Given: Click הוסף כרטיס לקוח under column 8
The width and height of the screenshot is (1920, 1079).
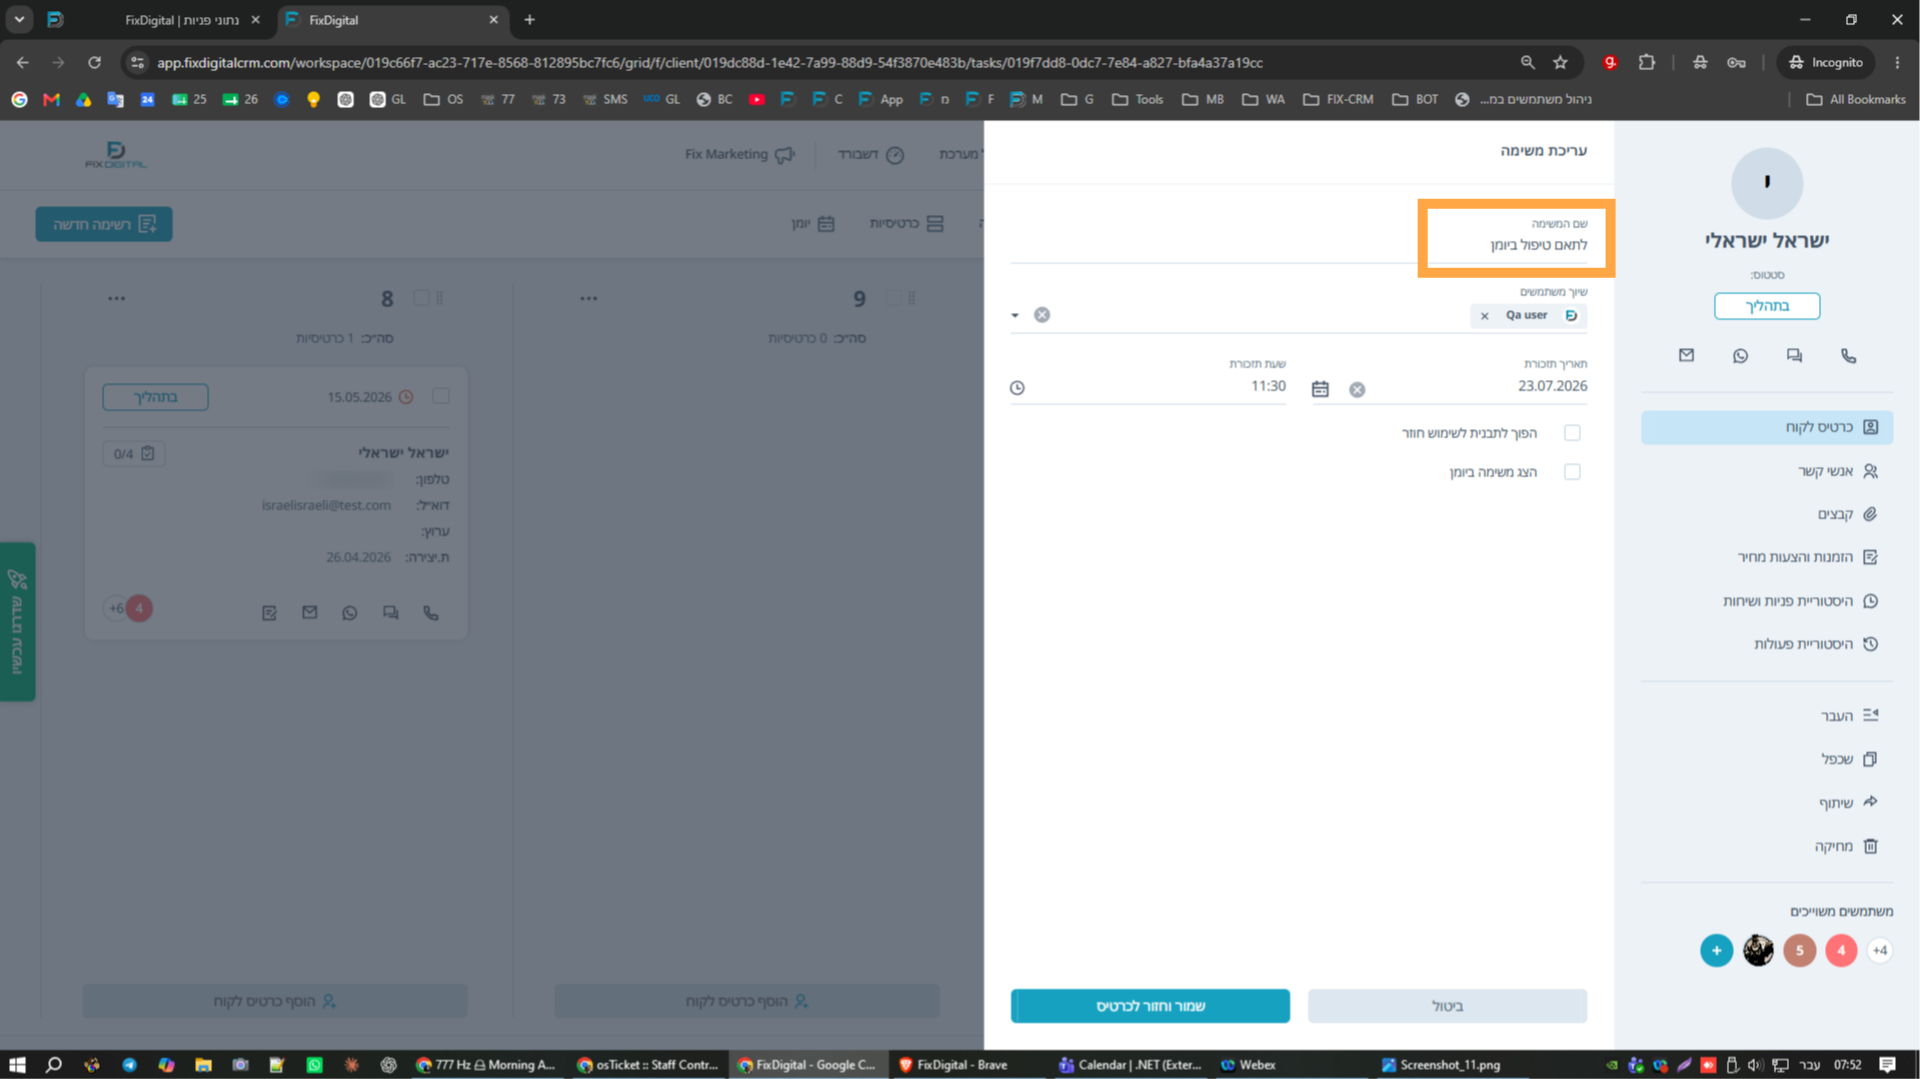Looking at the screenshot, I should 275,1001.
